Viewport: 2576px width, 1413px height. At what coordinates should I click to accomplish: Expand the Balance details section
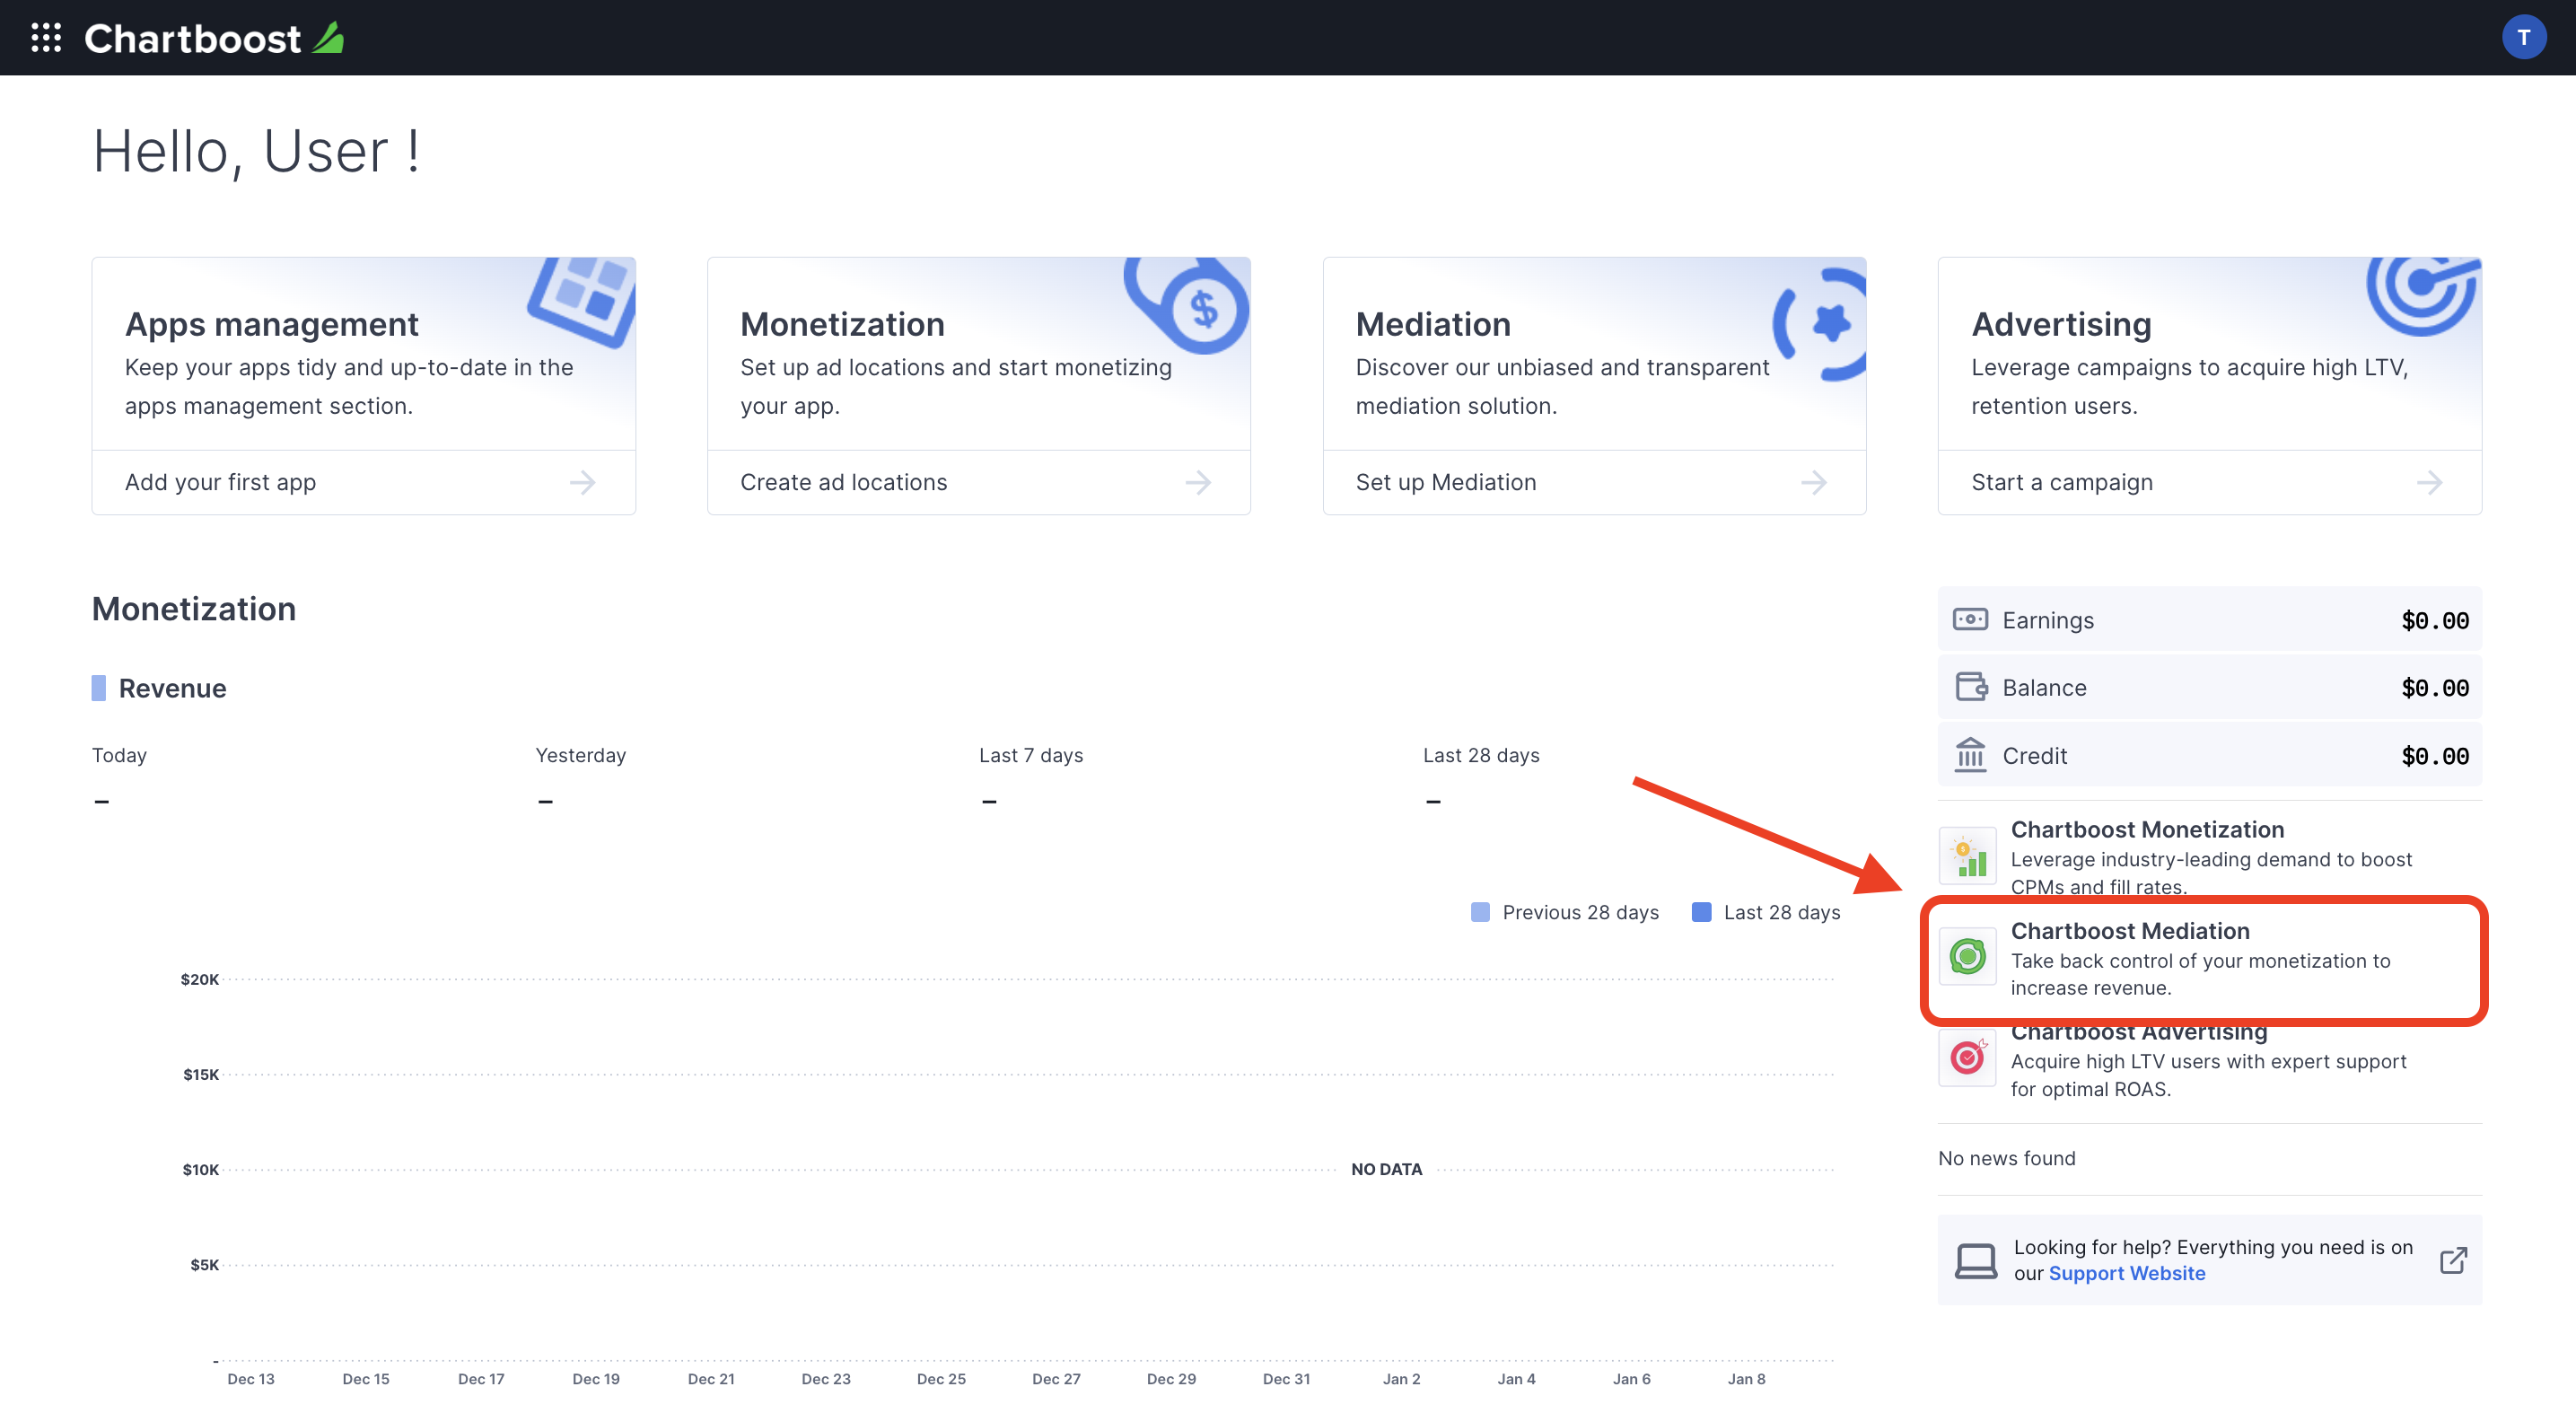(2207, 686)
